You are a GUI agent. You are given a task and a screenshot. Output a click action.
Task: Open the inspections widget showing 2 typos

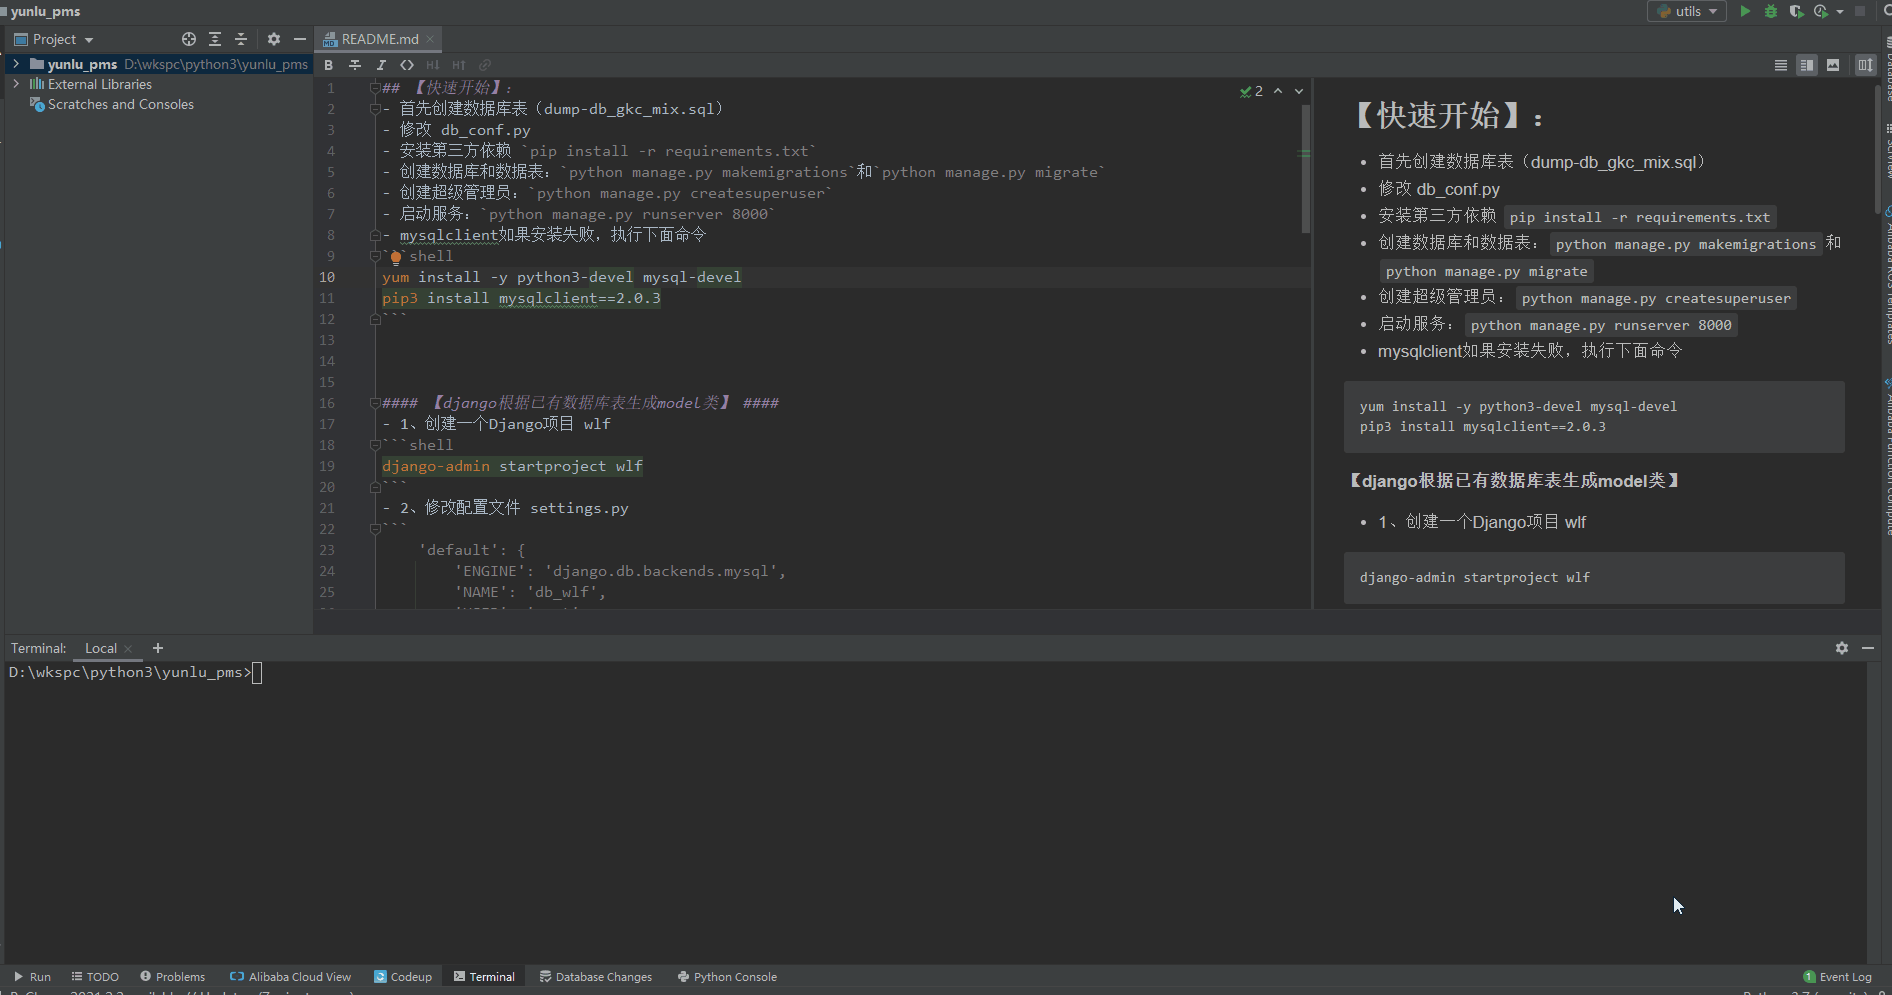[x=1251, y=91]
